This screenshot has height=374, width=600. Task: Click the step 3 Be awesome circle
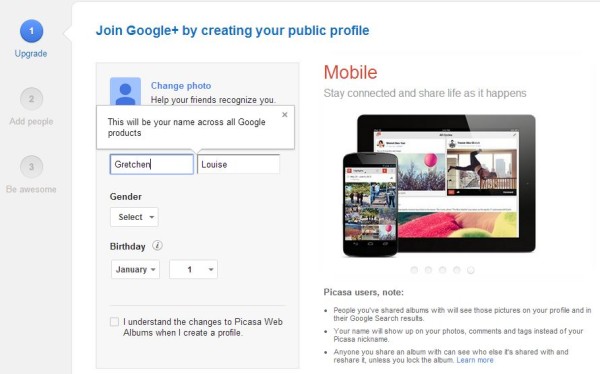[x=31, y=167]
